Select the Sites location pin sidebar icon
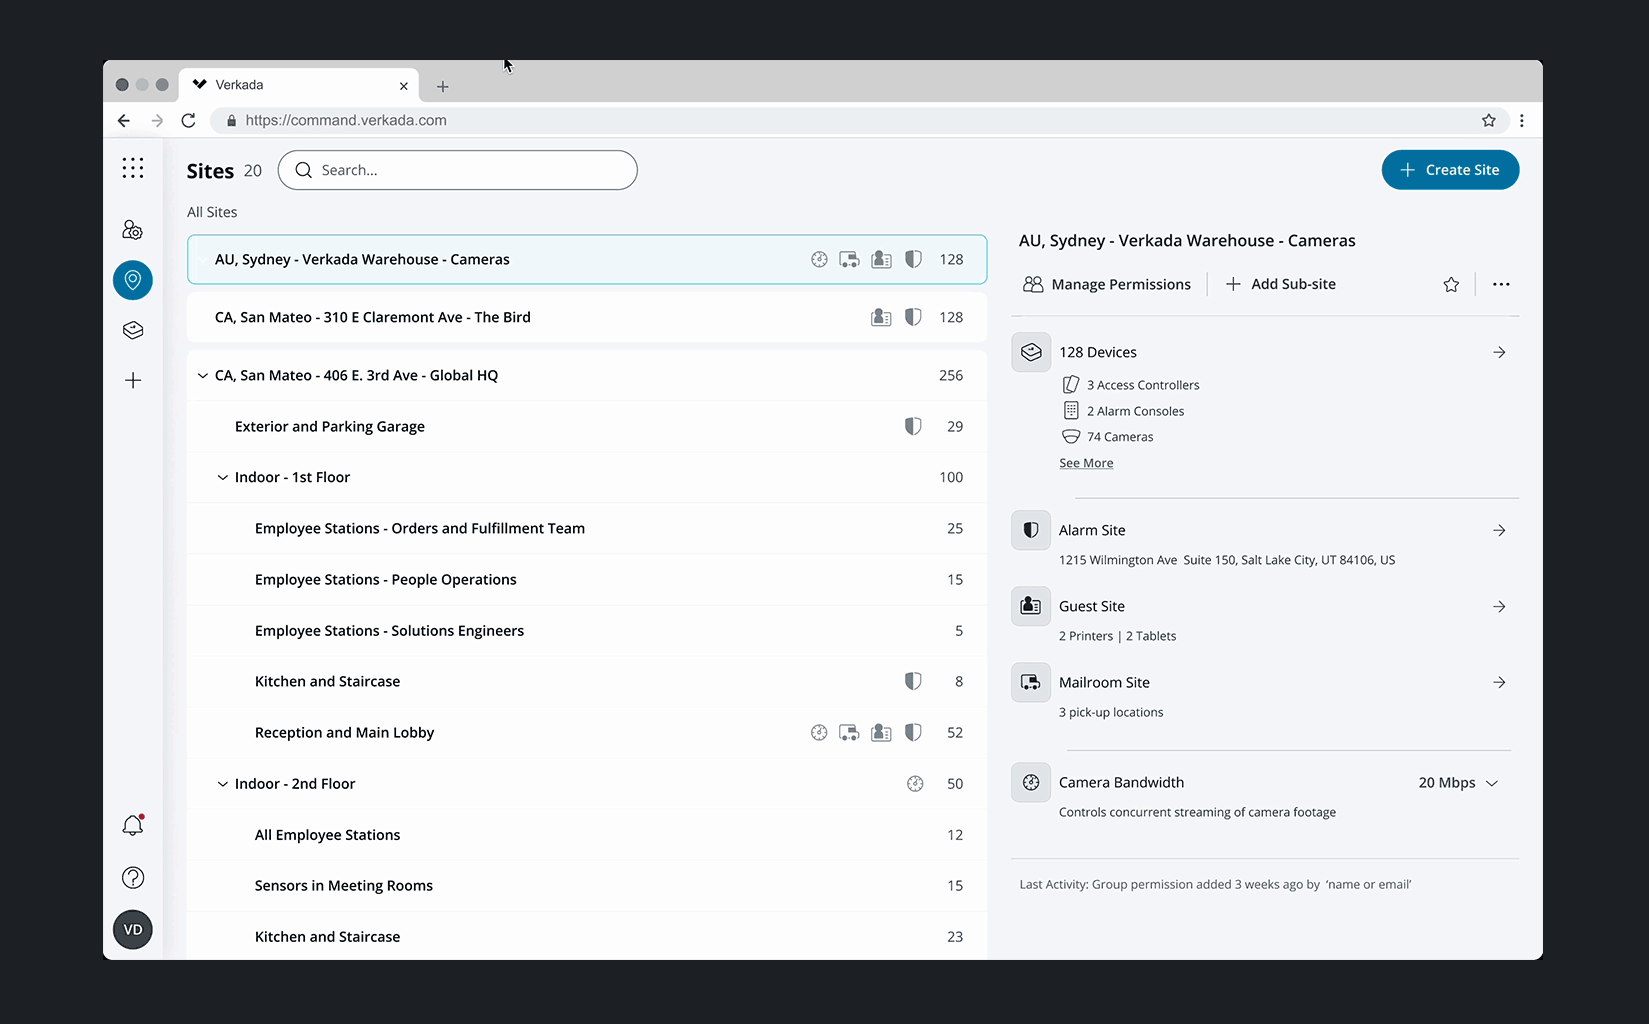 point(133,280)
